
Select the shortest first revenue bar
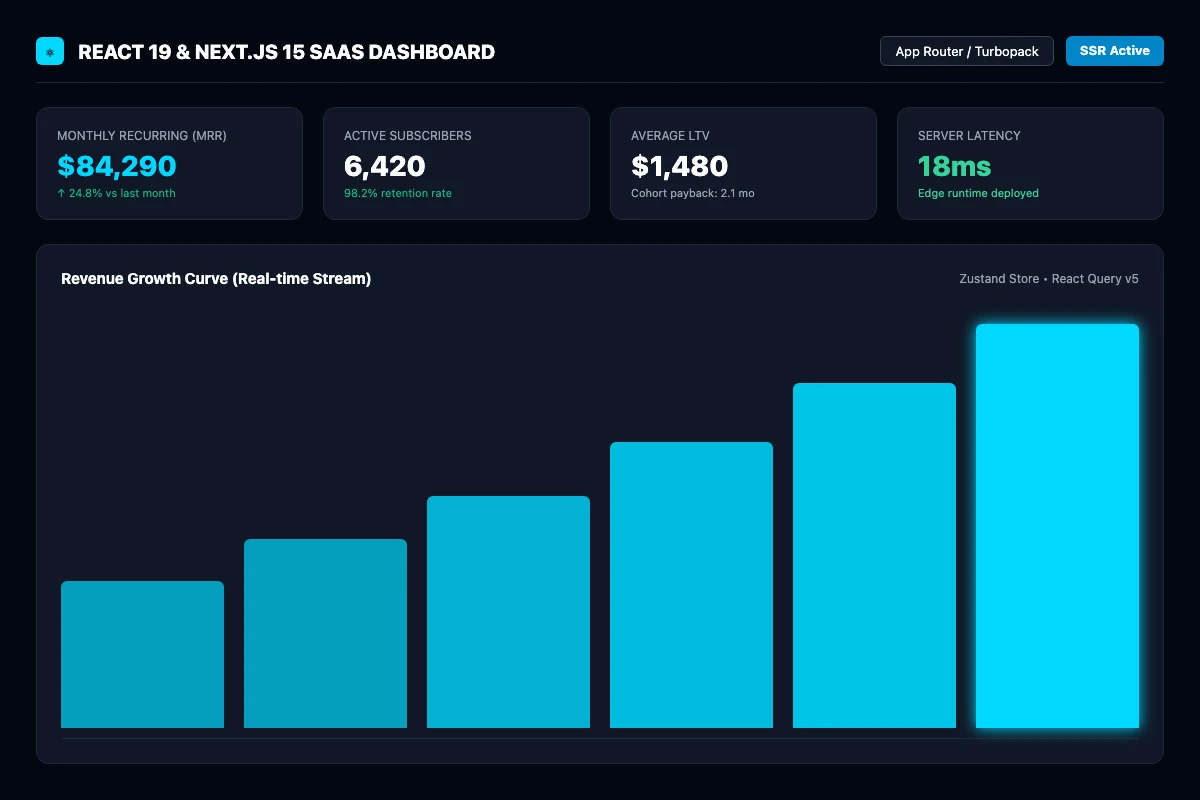(x=142, y=654)
